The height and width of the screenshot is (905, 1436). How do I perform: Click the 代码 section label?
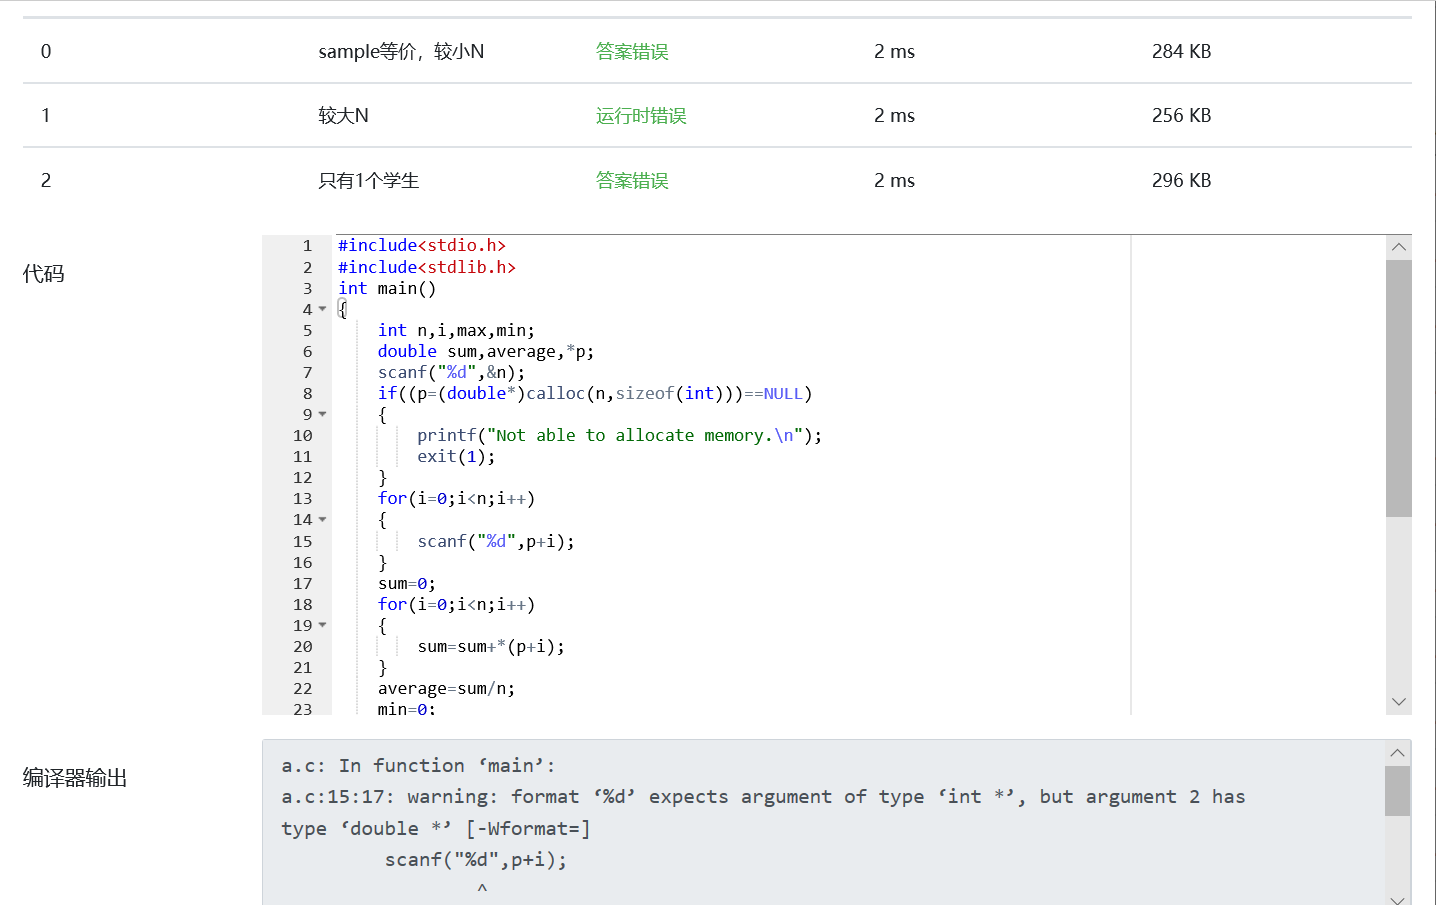43,274
